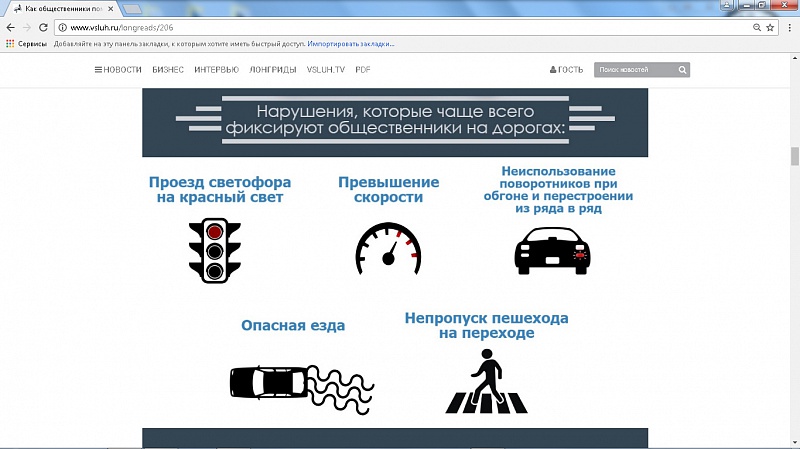Click the browser address bar

[400, 27]
